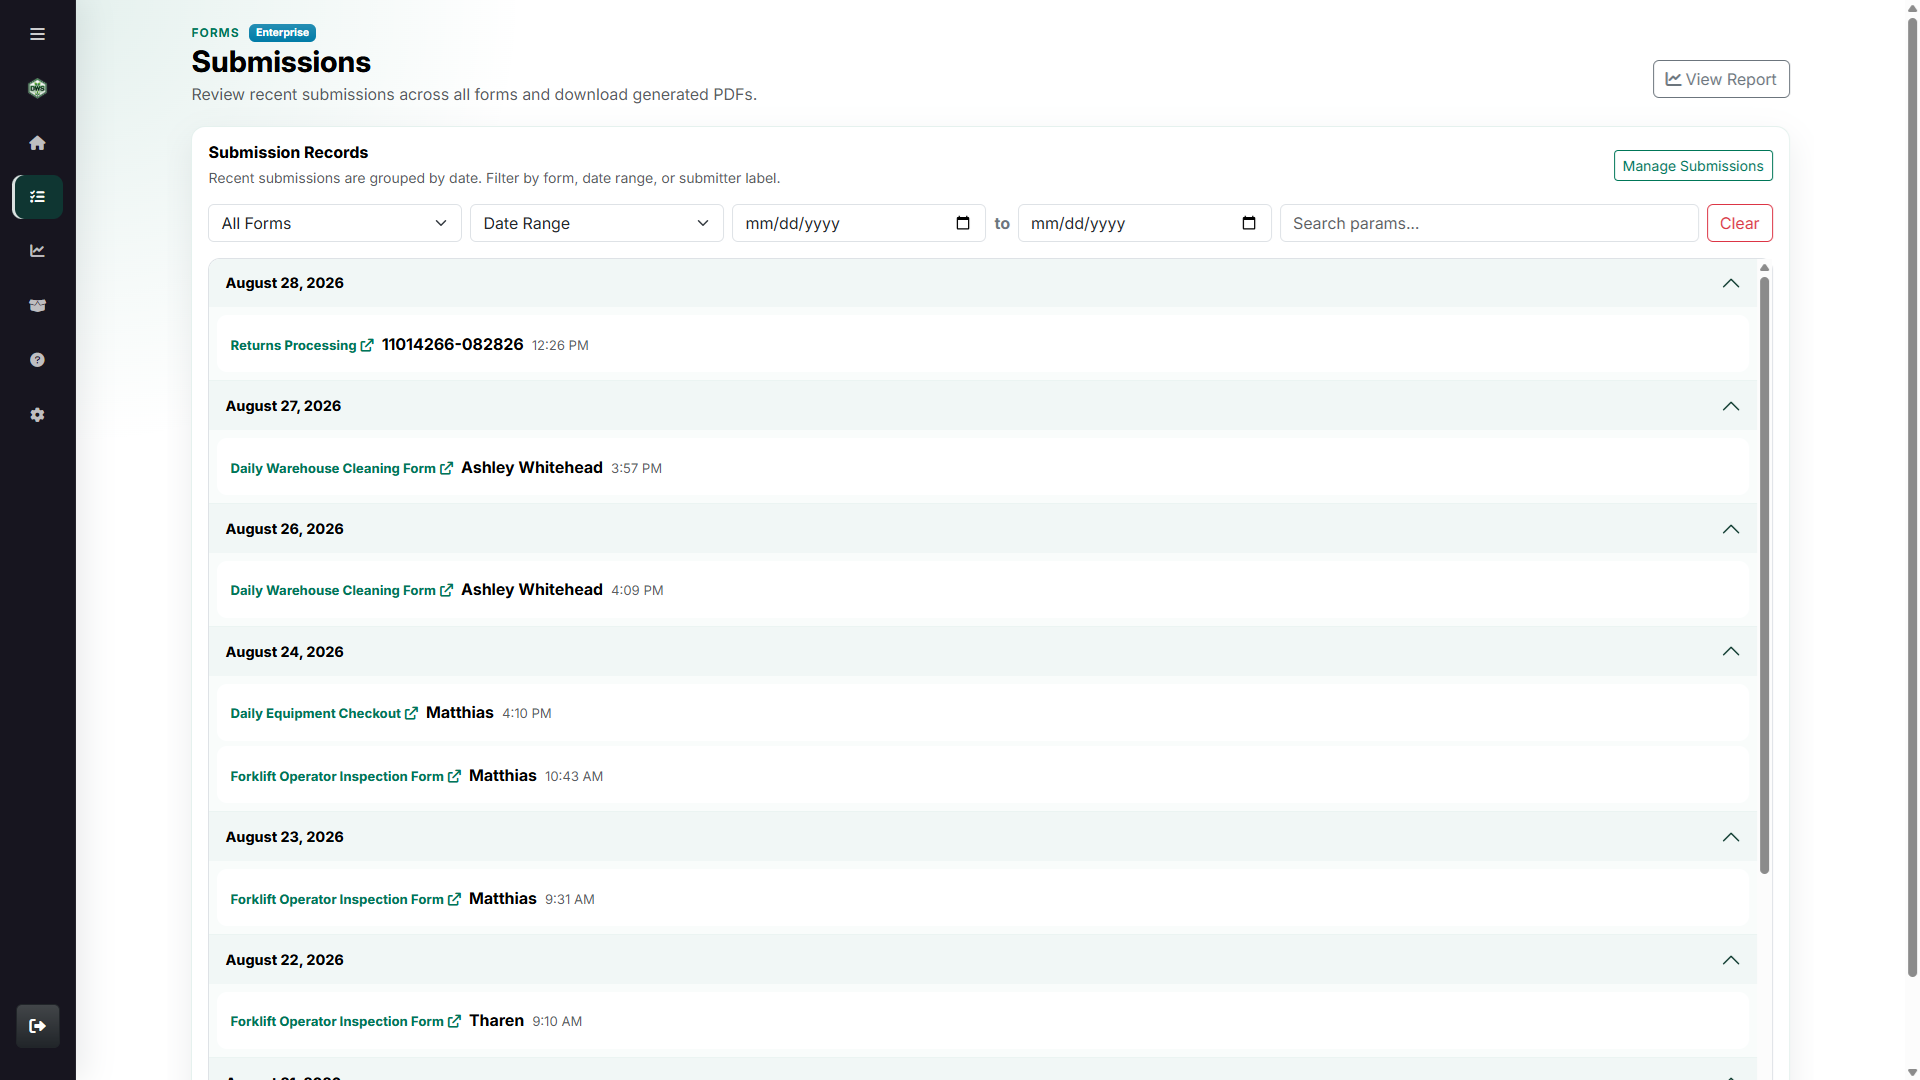The image size is (1920, 1080).
Task: Open the analytics chart sidebar icon
Action: coord(37,251)
